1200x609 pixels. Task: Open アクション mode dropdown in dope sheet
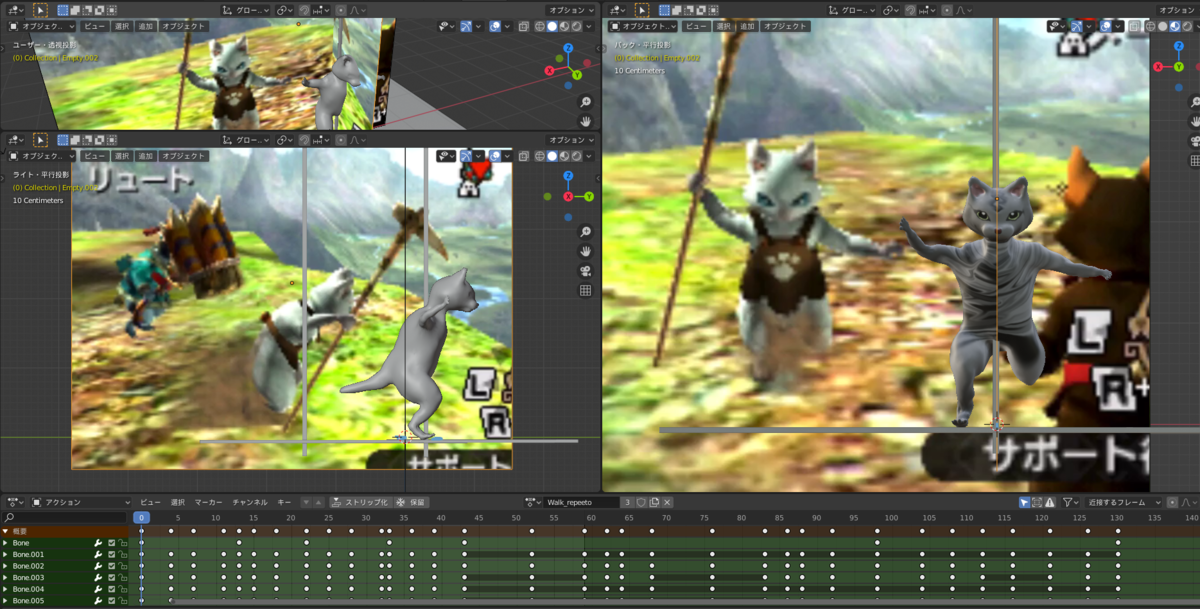click(x=80, y=502)
